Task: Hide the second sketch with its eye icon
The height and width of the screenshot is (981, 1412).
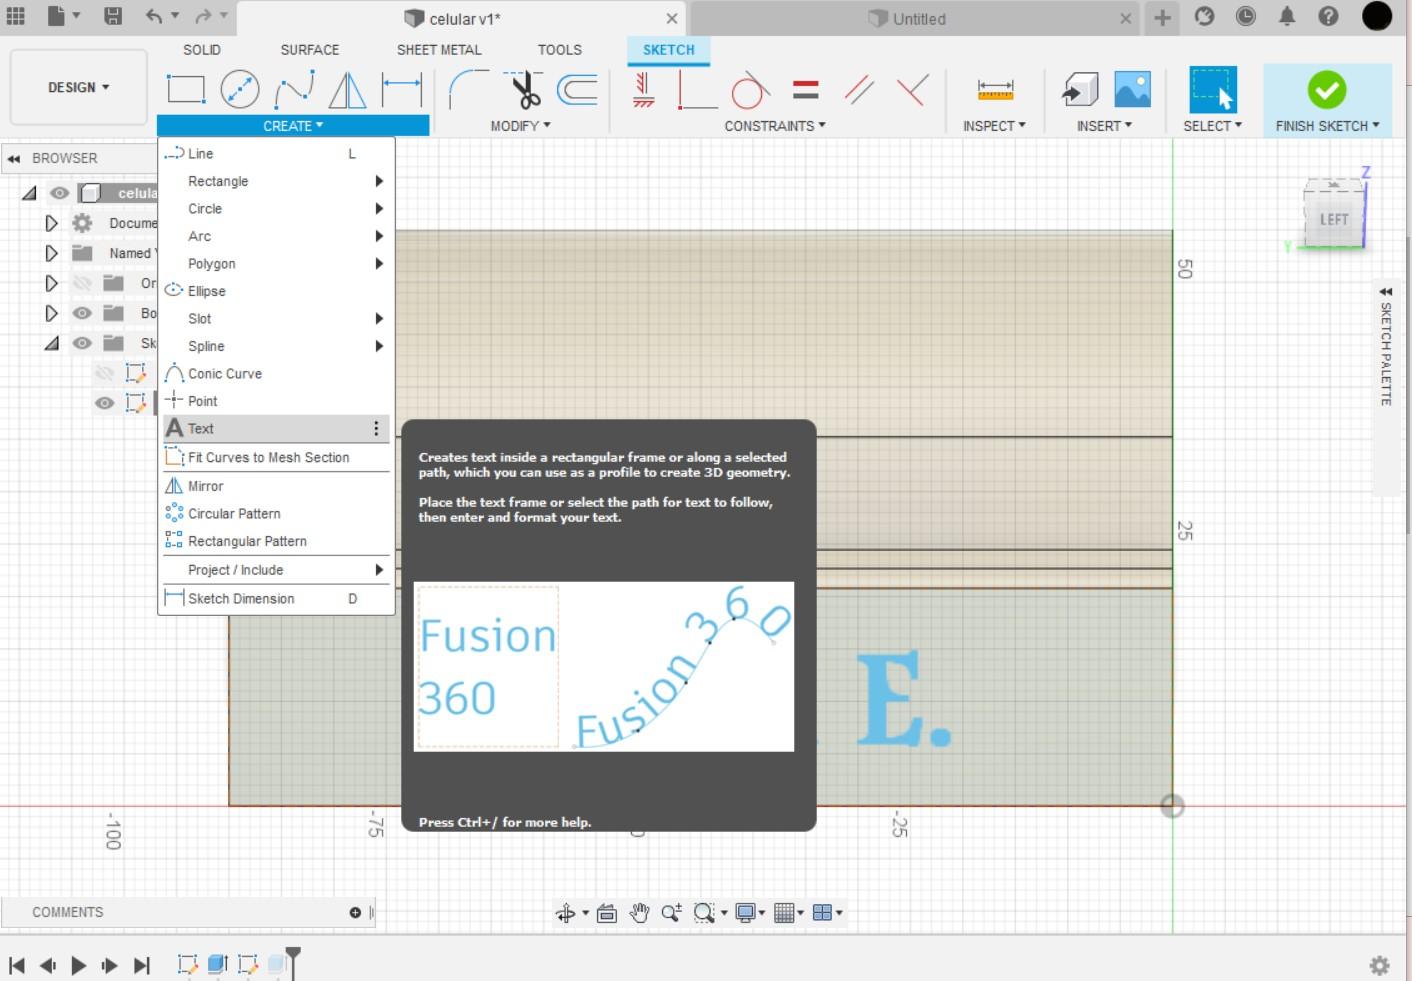Action: (x=104, y=403)
